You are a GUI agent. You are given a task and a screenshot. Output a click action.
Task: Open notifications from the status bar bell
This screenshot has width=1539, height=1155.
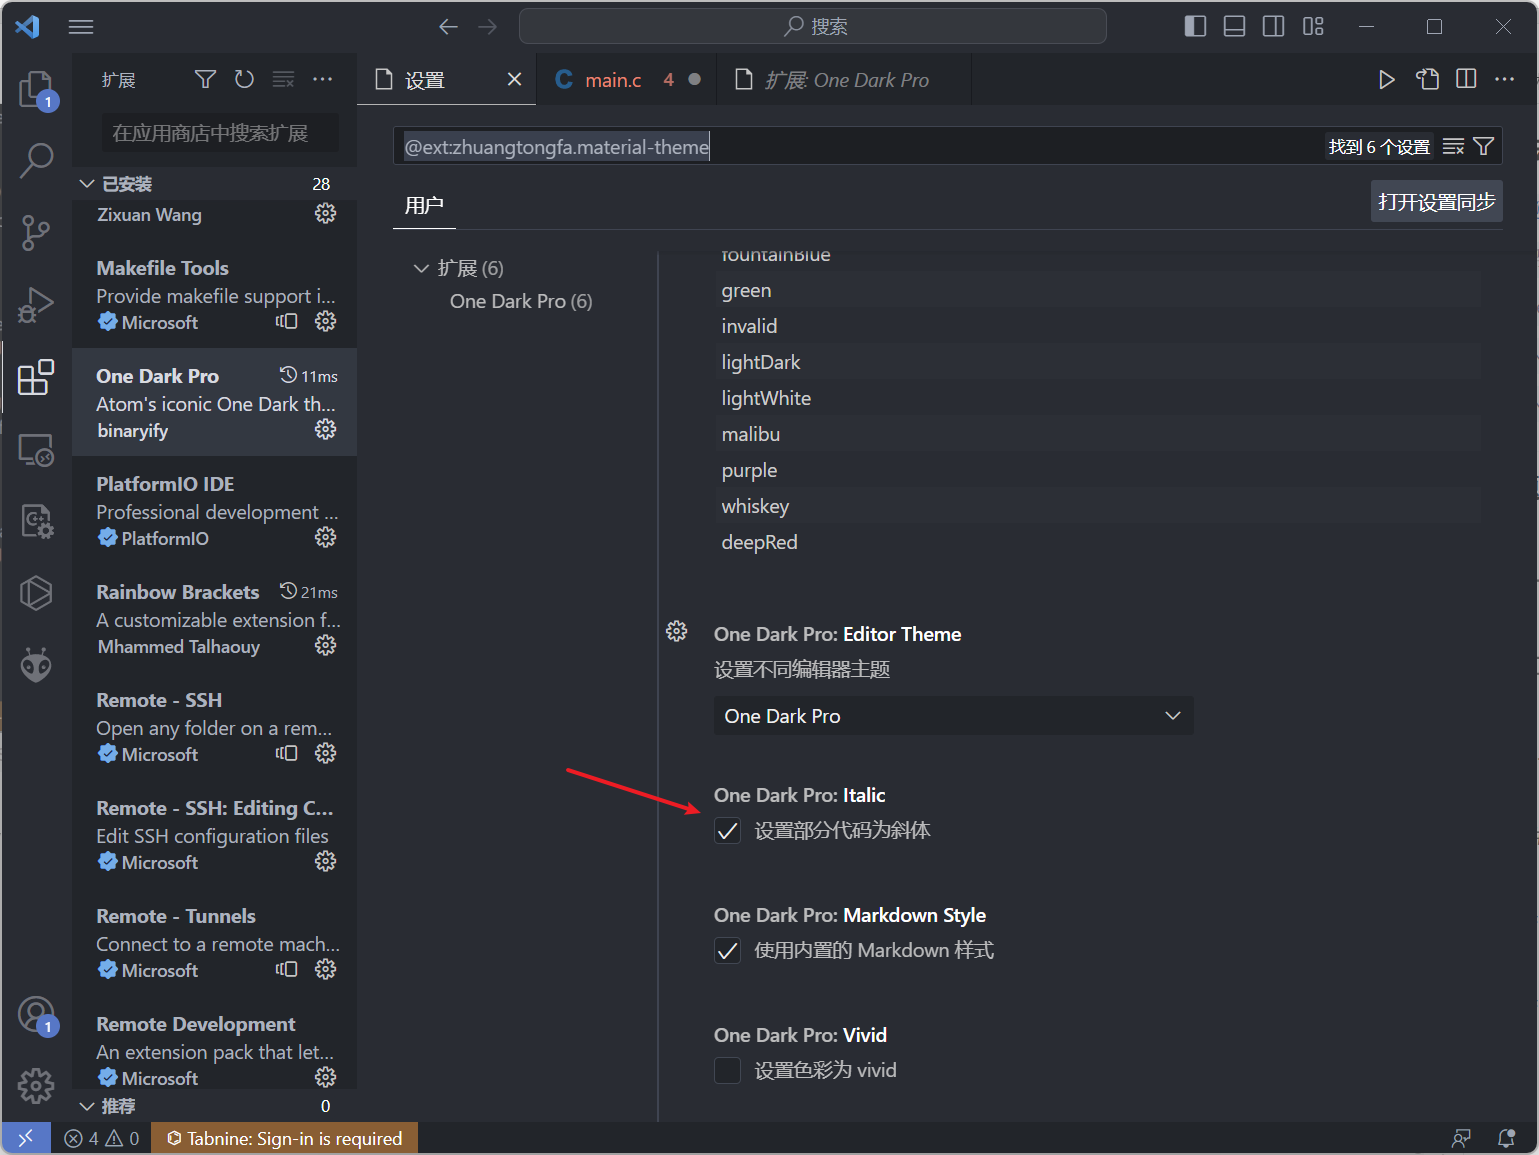point(1507,1138)
